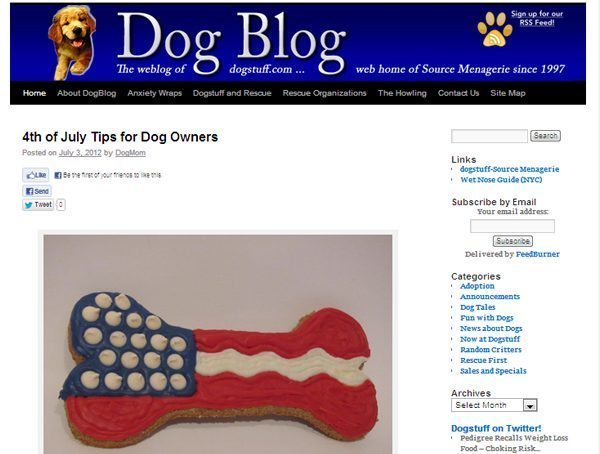Image resolution: width=600 pixels, height=454 pixels.
Task: Open the Select Month archives dropdown
Action: (x=494, y=405)
